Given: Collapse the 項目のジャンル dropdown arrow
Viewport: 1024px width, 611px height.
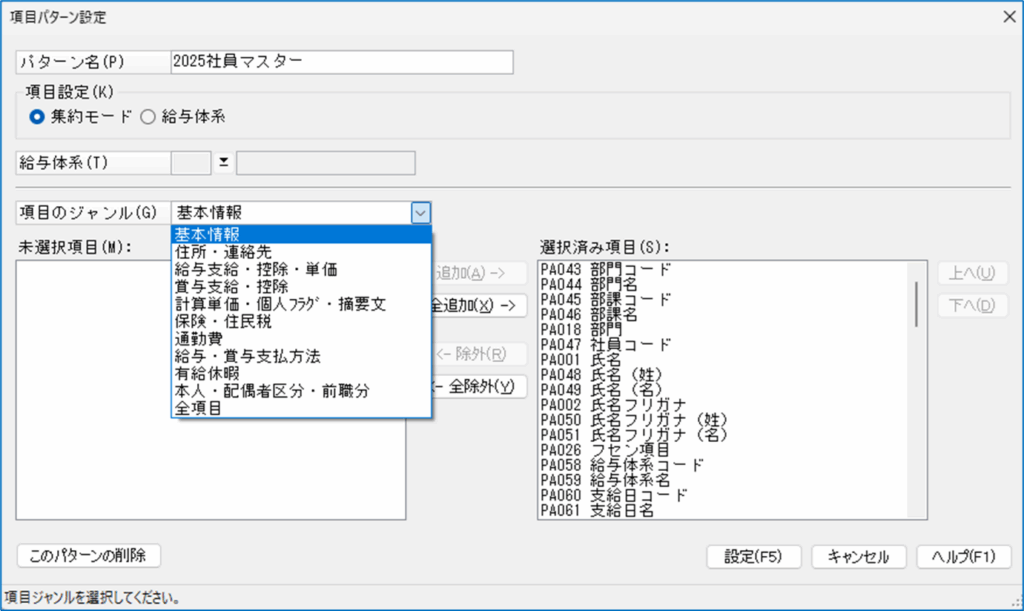Looking at the screenshot, I should point(421,212).
